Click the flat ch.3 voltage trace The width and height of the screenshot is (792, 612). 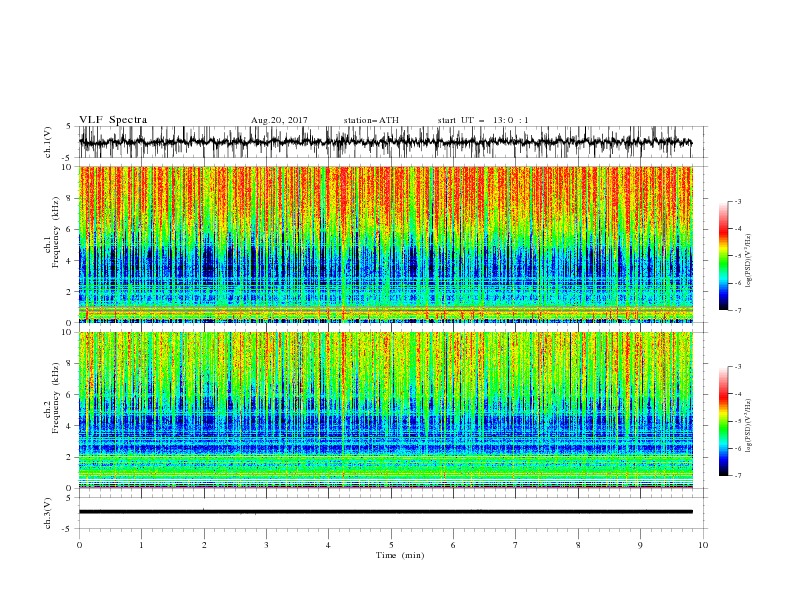385,512
